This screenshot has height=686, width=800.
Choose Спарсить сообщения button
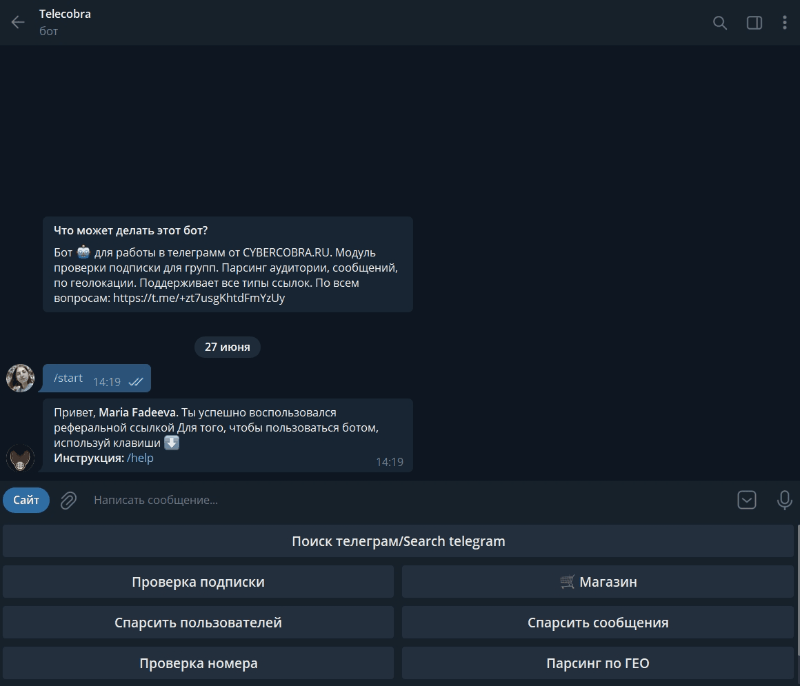(598, 622)
